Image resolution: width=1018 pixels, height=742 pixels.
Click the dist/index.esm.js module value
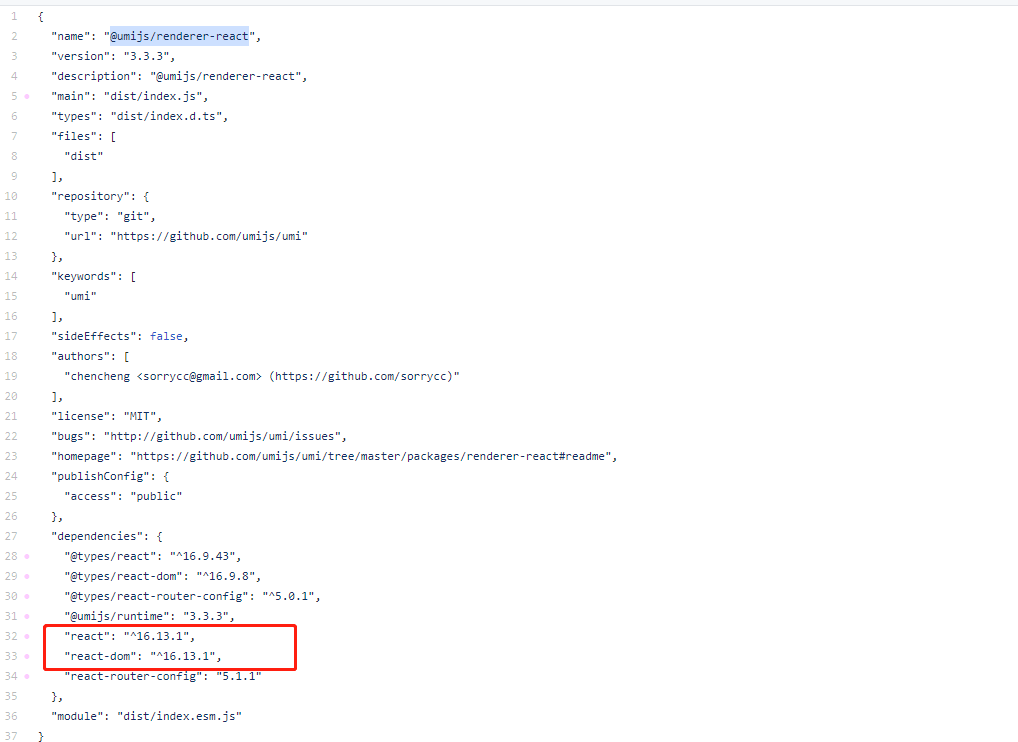pos(180,715)
